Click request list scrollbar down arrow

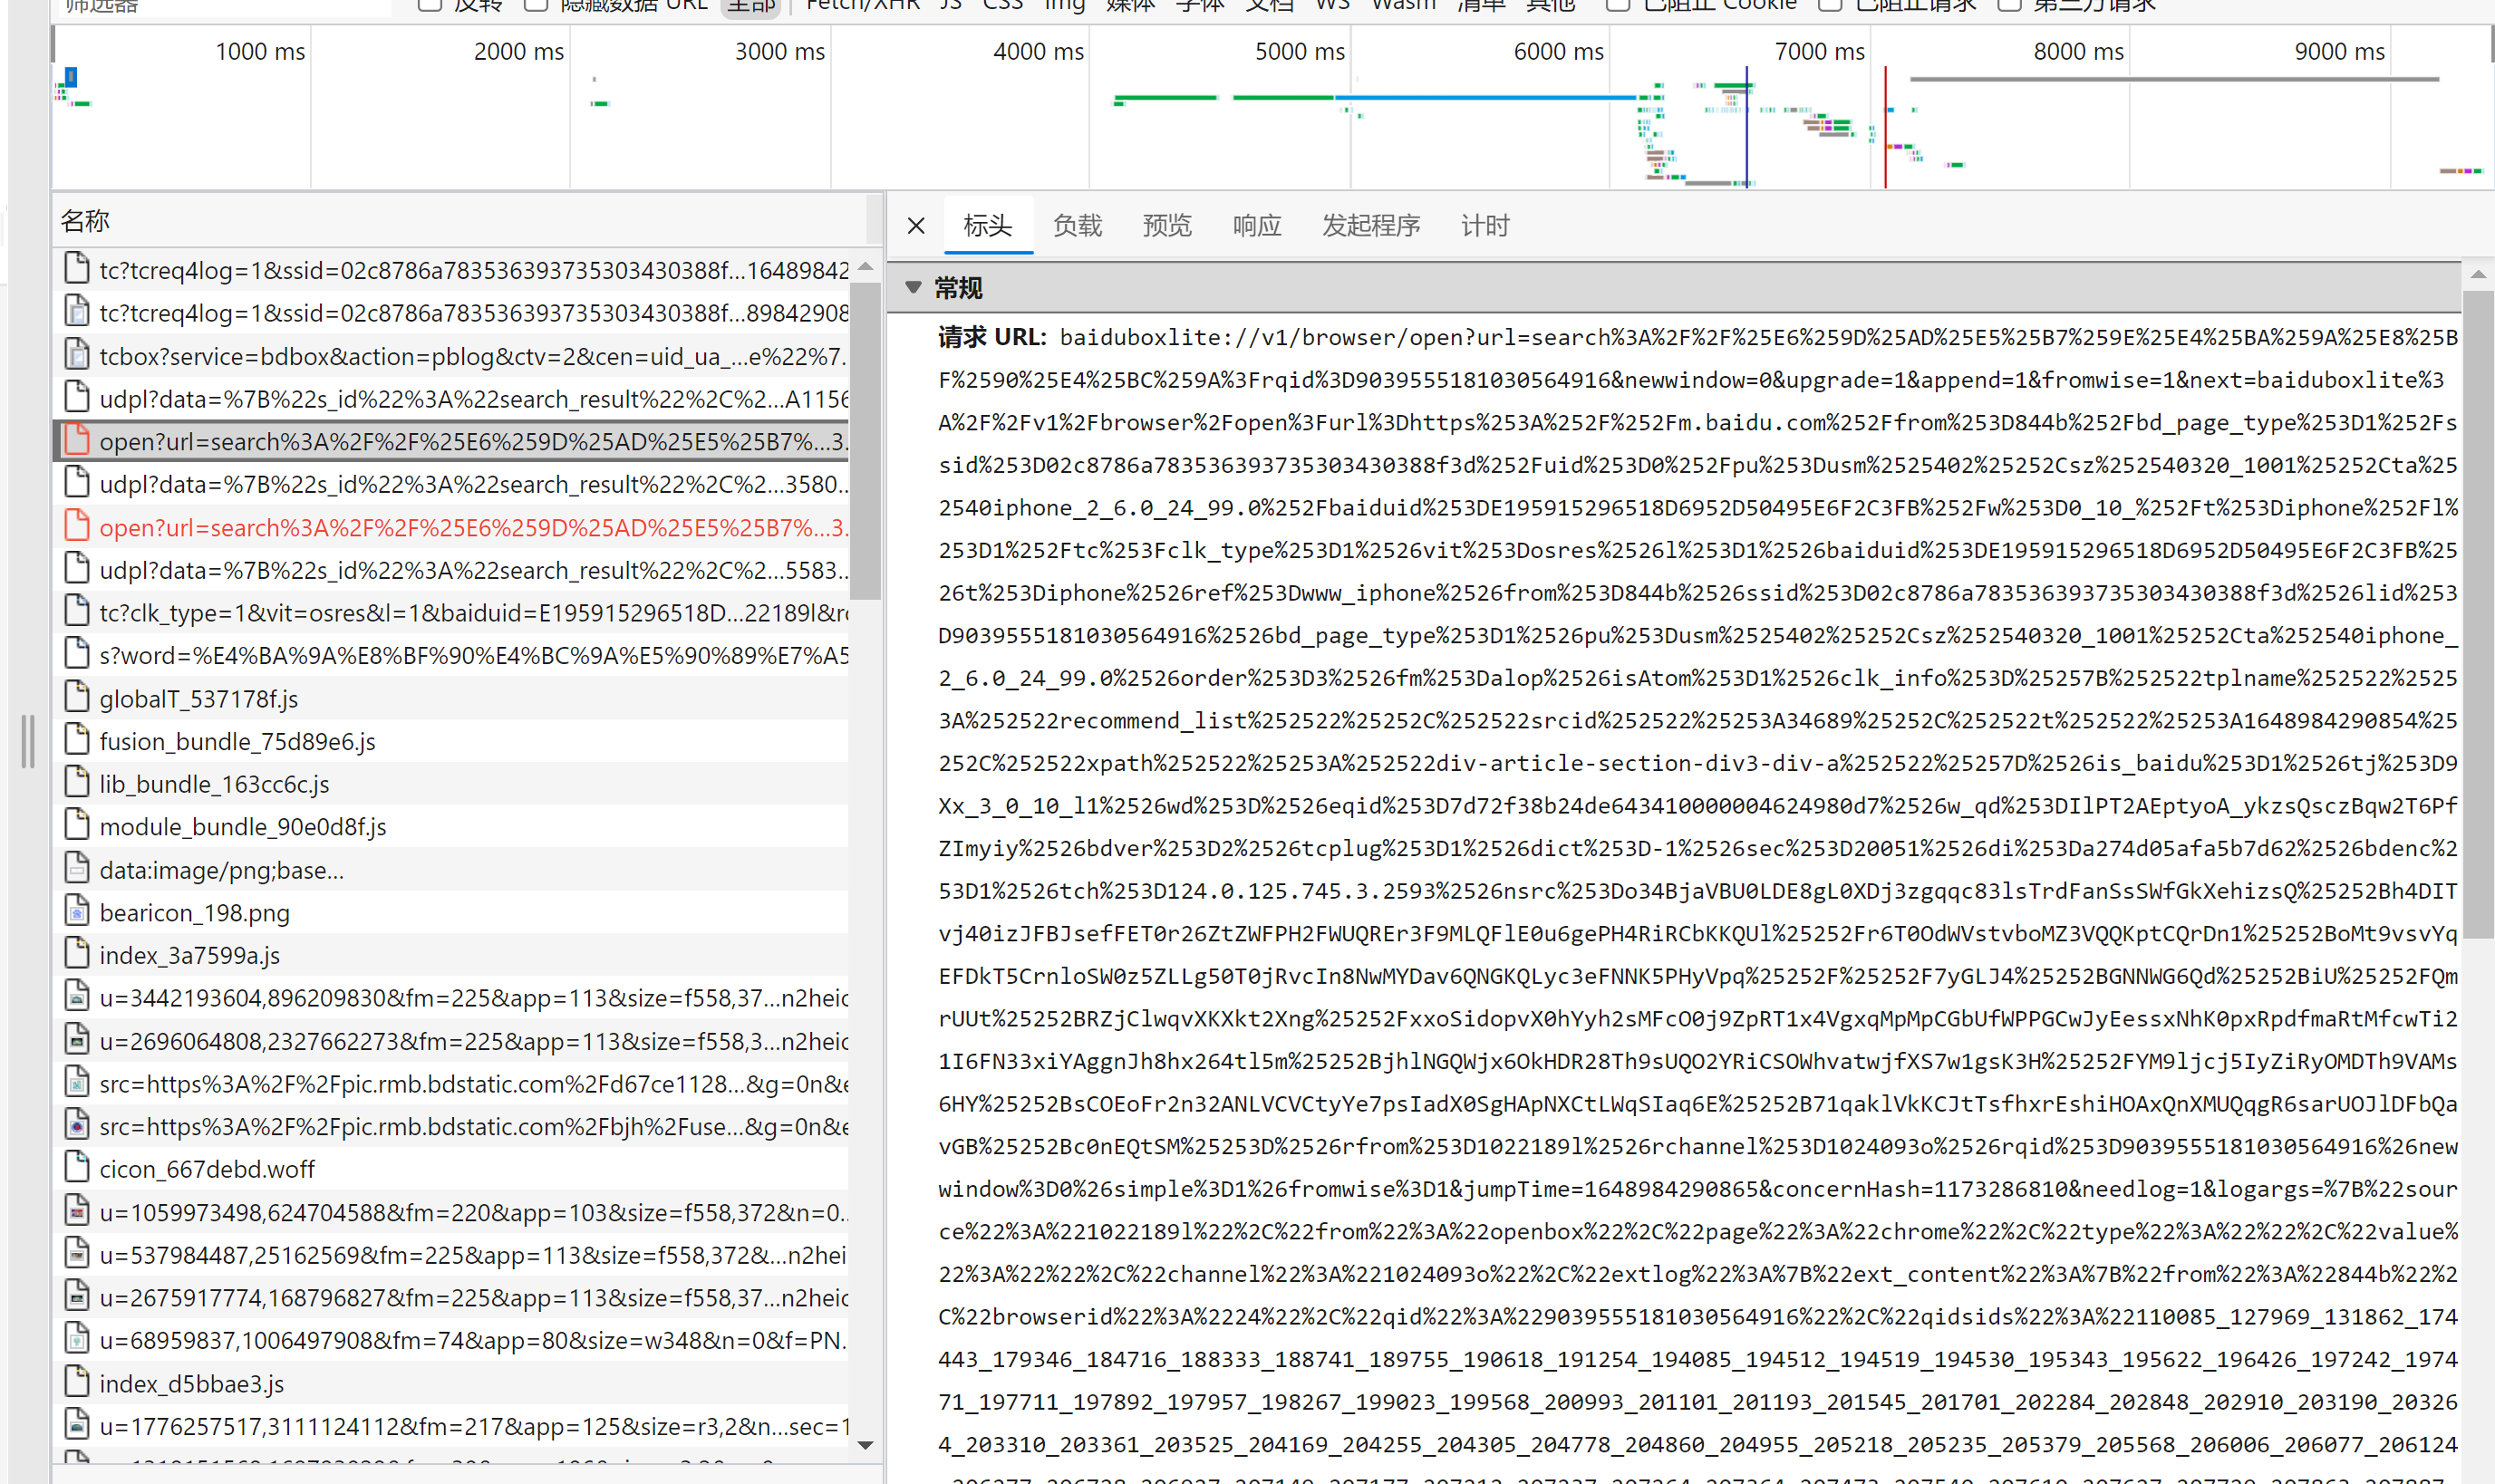click(866, 1444)
